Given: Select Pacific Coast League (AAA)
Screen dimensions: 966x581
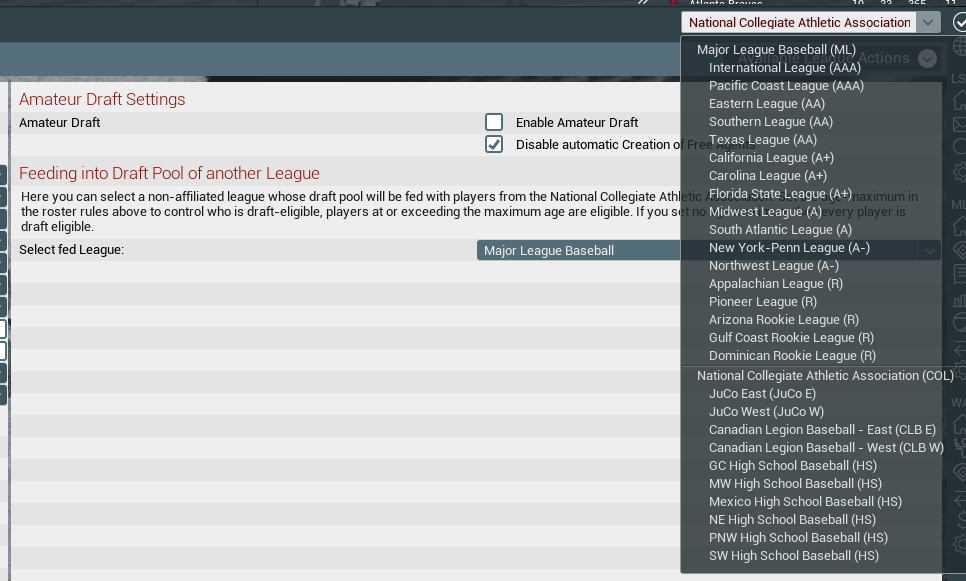Looking at the screenshot, I should click(786, 86).
